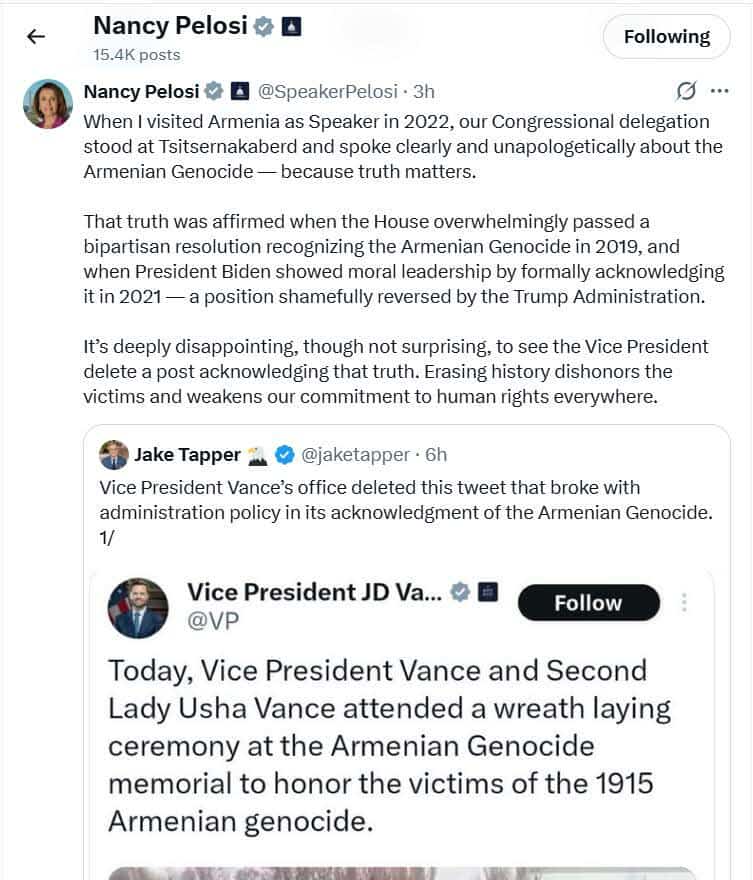Click the verified badge next to Vice President JD Vance
This screenshot has height=880, width=753.
461,591
